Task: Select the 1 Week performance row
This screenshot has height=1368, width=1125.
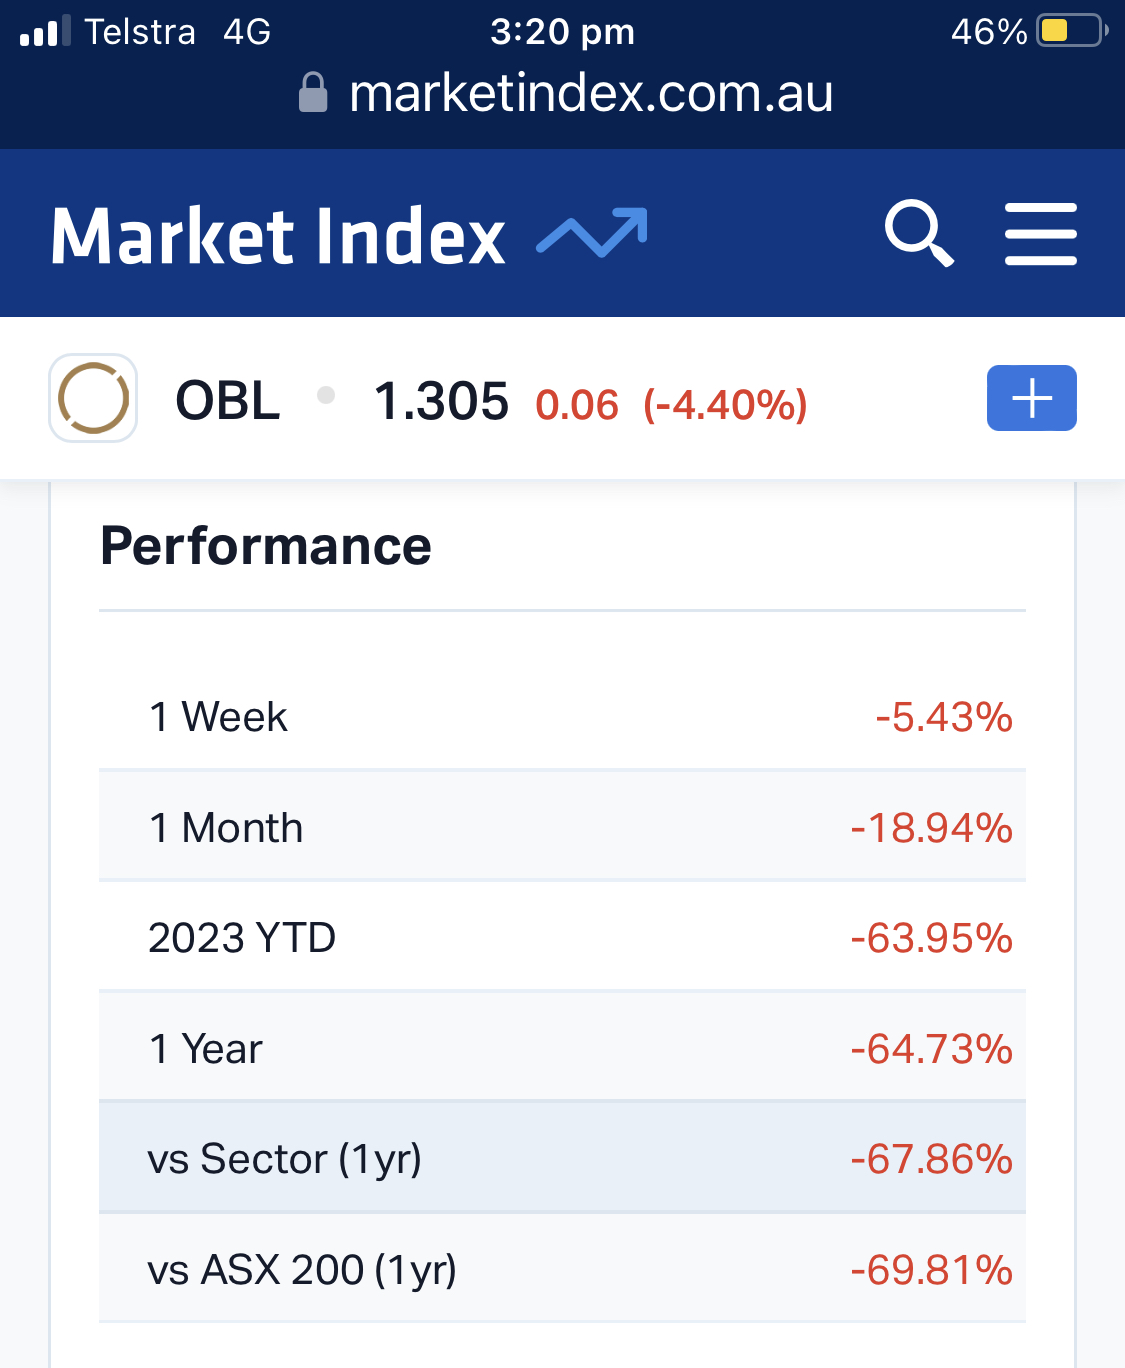Action: point(562,717)
